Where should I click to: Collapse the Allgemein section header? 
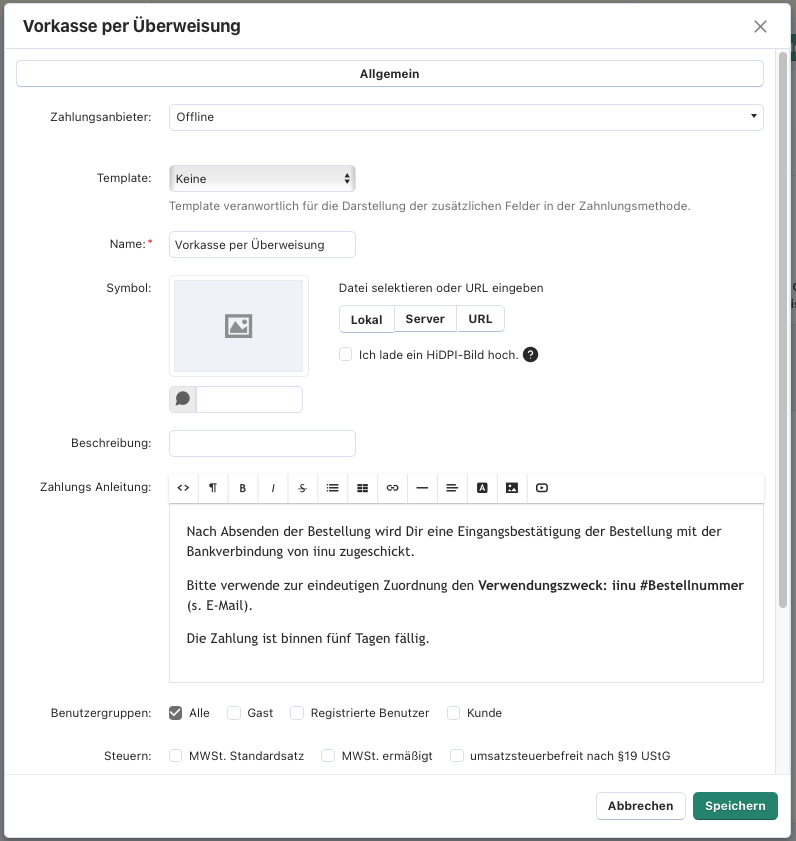[389, 74]
